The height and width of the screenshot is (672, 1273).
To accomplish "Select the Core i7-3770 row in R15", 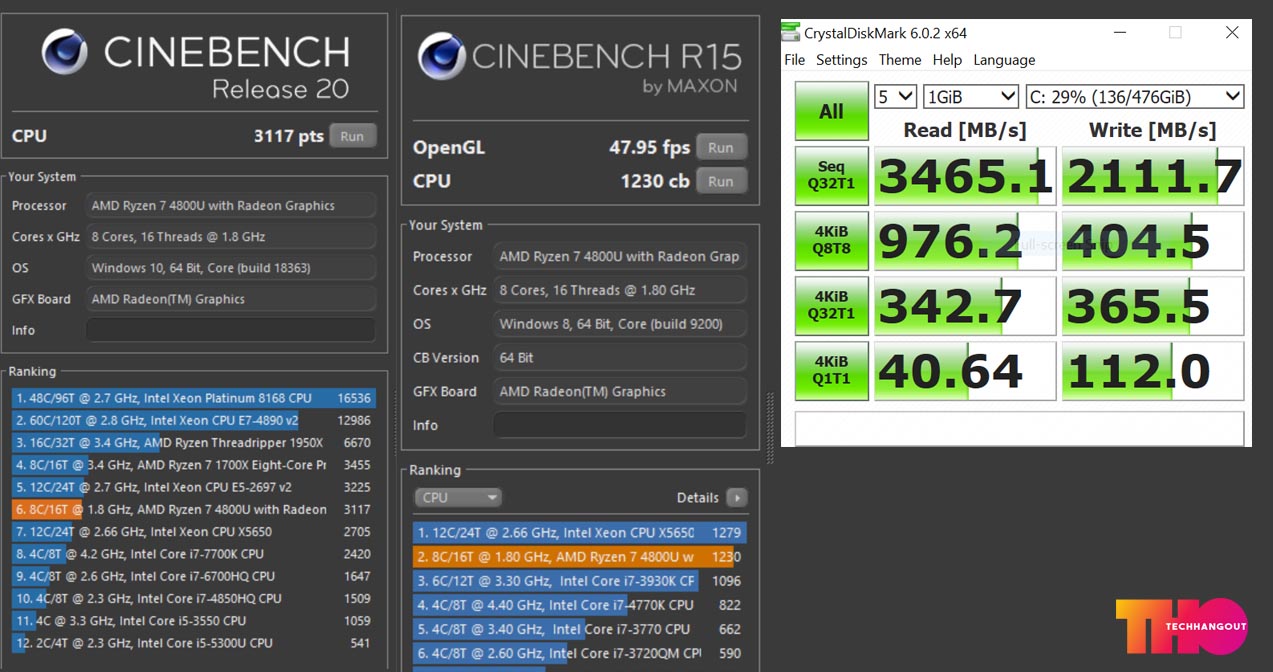I will coord(580,629).
